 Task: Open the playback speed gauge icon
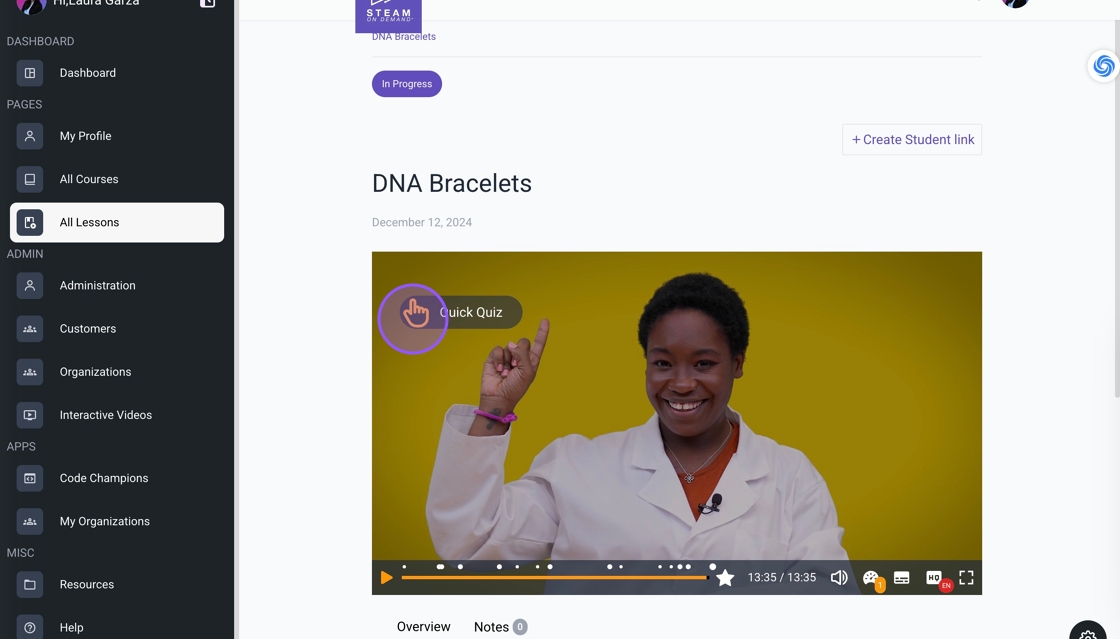(871, 578)
